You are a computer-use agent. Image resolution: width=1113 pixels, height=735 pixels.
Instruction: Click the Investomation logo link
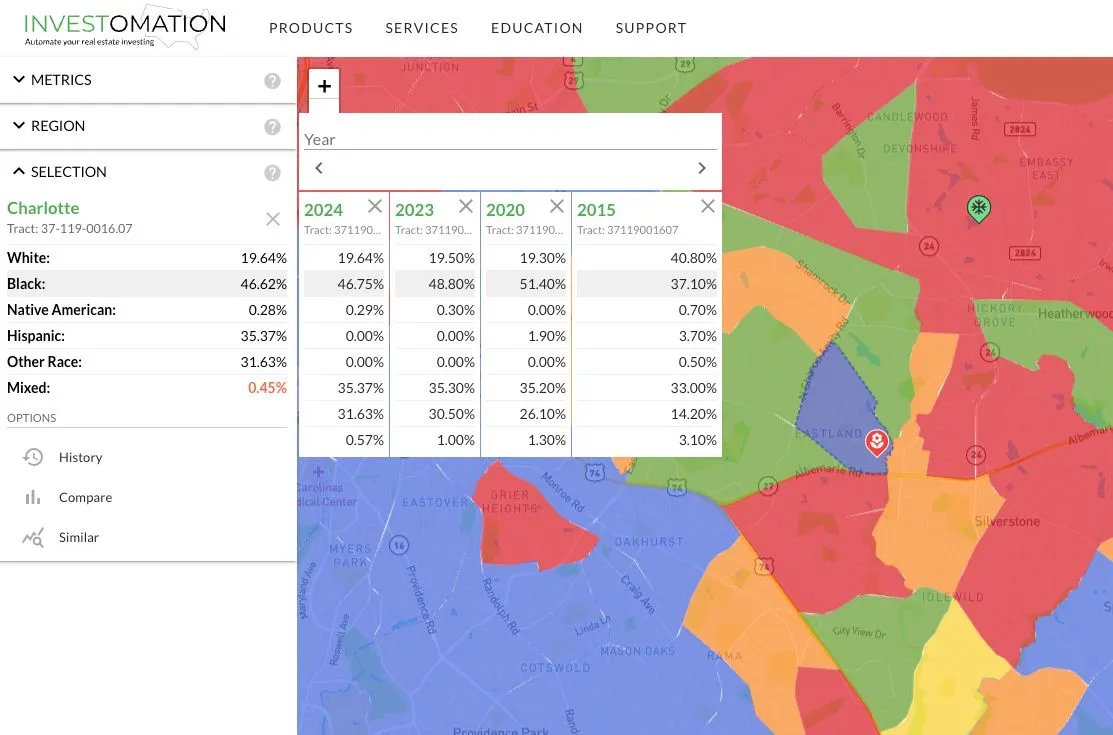[x=125, y=28]
